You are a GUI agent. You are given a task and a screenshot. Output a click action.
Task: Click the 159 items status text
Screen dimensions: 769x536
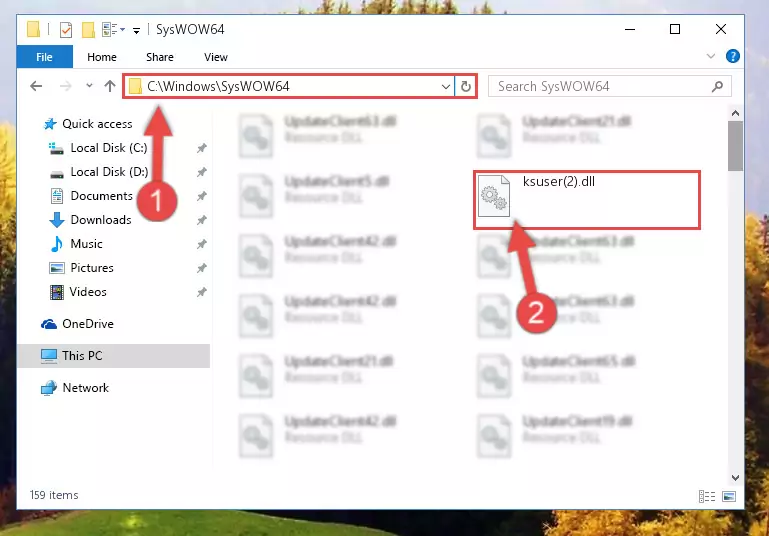54,495
